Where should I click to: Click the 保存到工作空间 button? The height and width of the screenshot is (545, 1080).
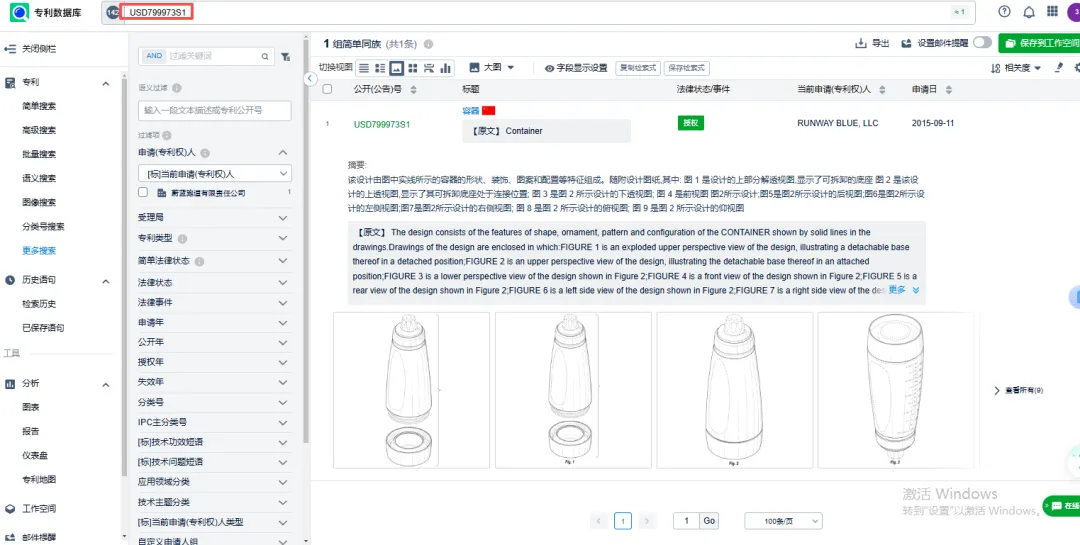1040,43
